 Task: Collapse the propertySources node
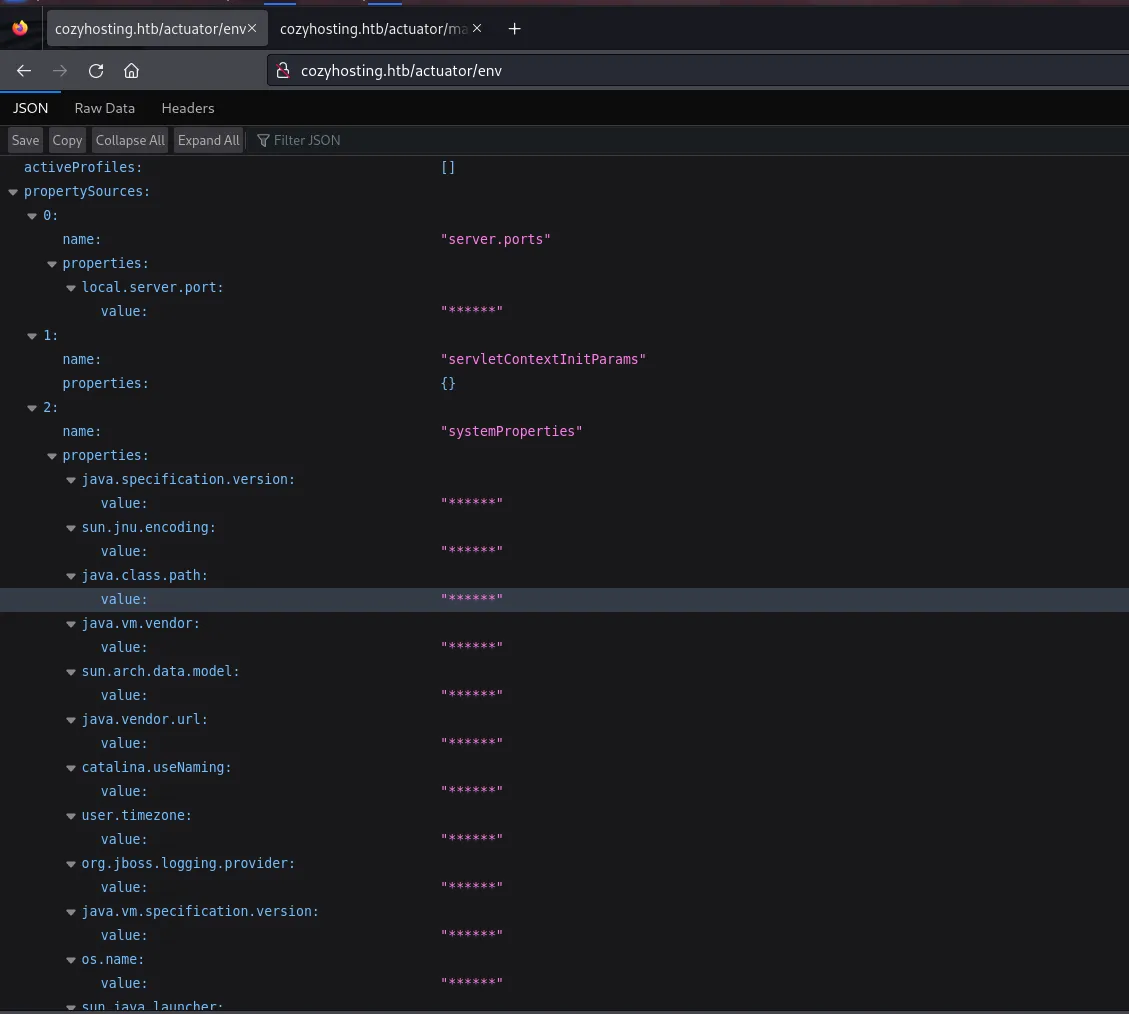pos(13,192)
